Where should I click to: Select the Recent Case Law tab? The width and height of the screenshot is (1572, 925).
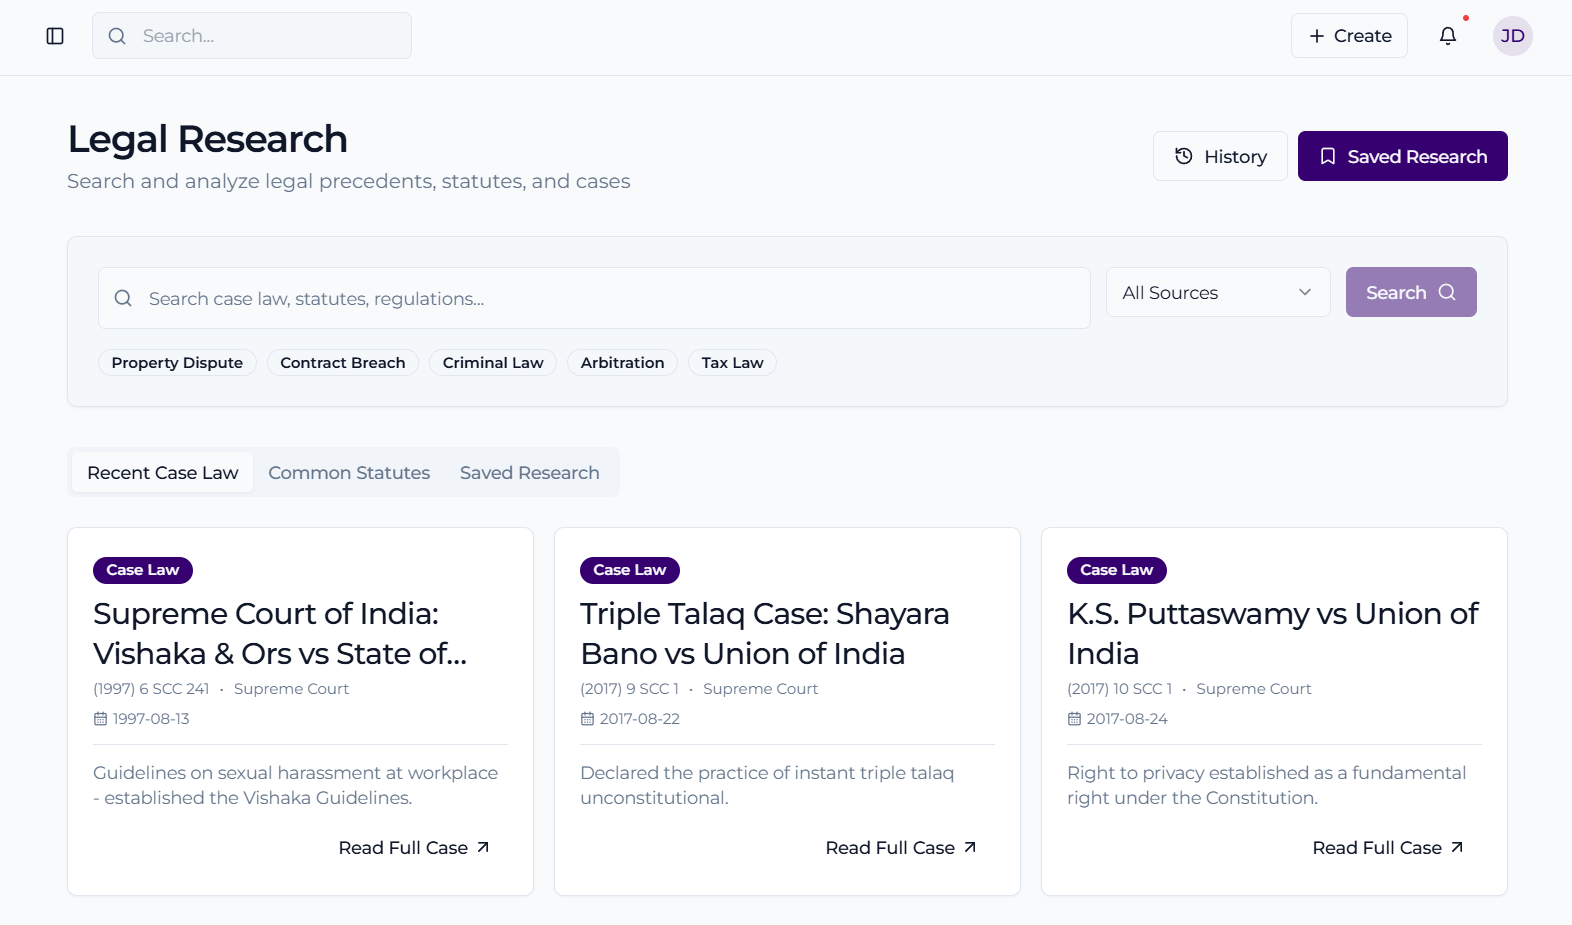163,472
